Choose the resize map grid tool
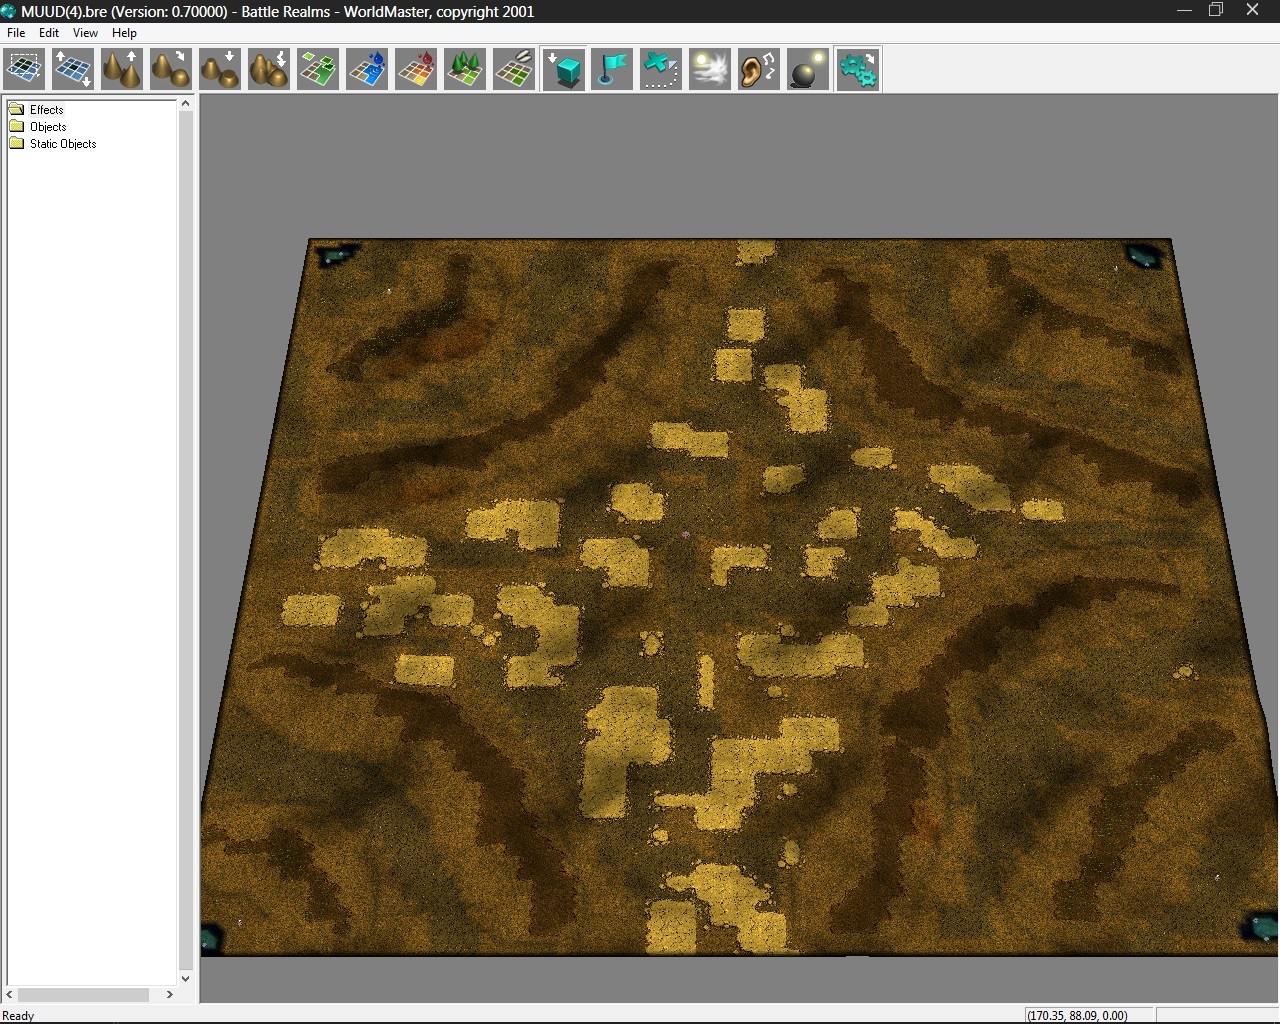Image resolution: width=1280 pixels, height=1024 pixels. (x=73, y=70)
